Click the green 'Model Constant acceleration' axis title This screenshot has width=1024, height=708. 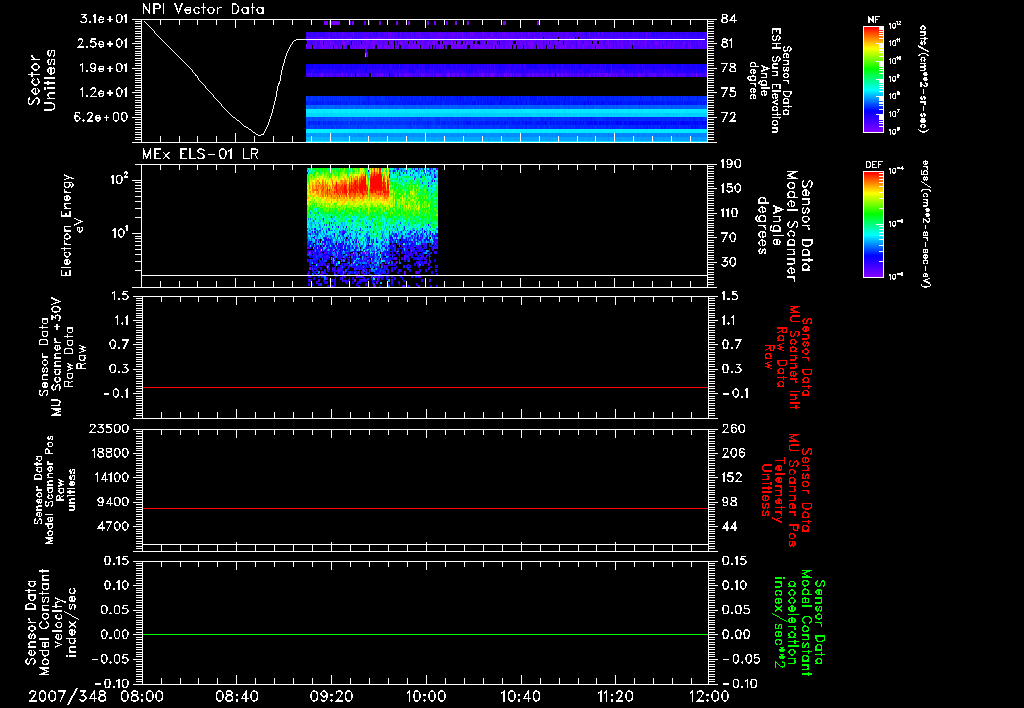click(800, 624)
